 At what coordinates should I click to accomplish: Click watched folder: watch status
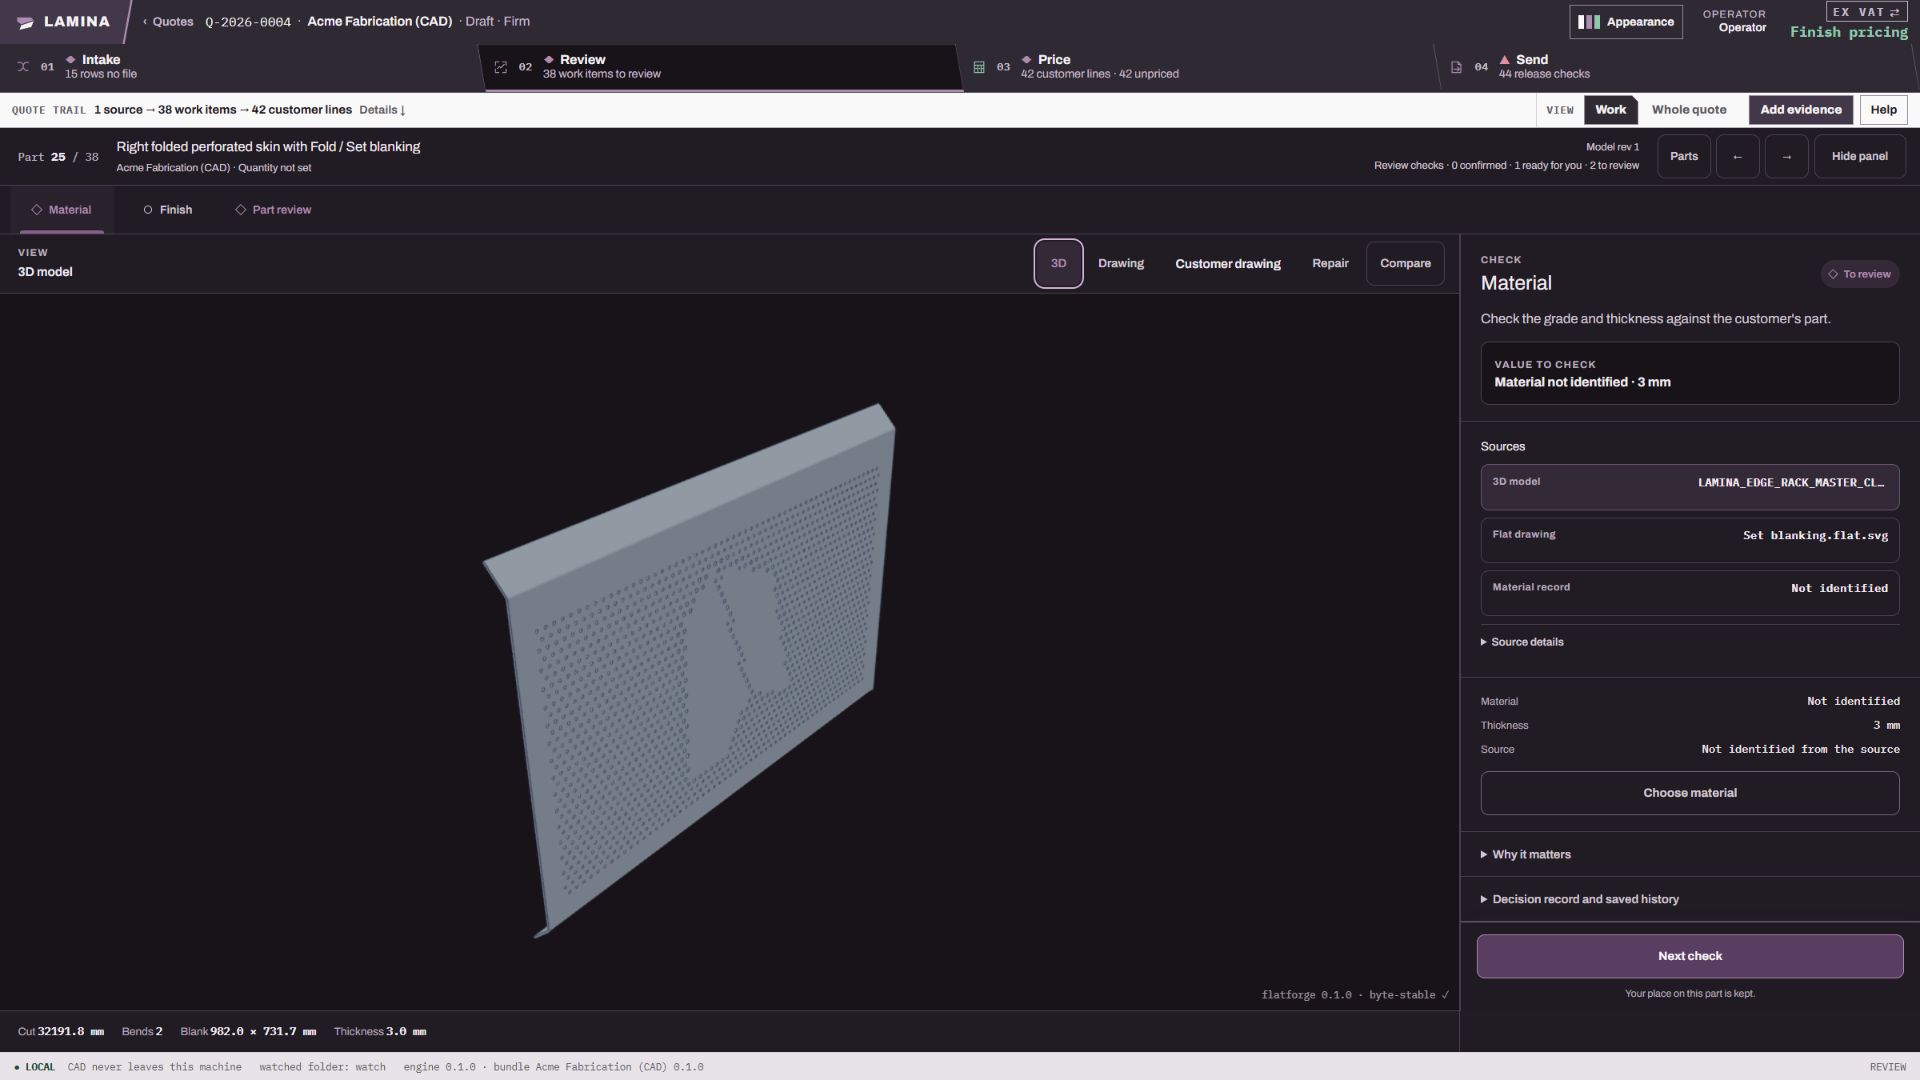322,1067
